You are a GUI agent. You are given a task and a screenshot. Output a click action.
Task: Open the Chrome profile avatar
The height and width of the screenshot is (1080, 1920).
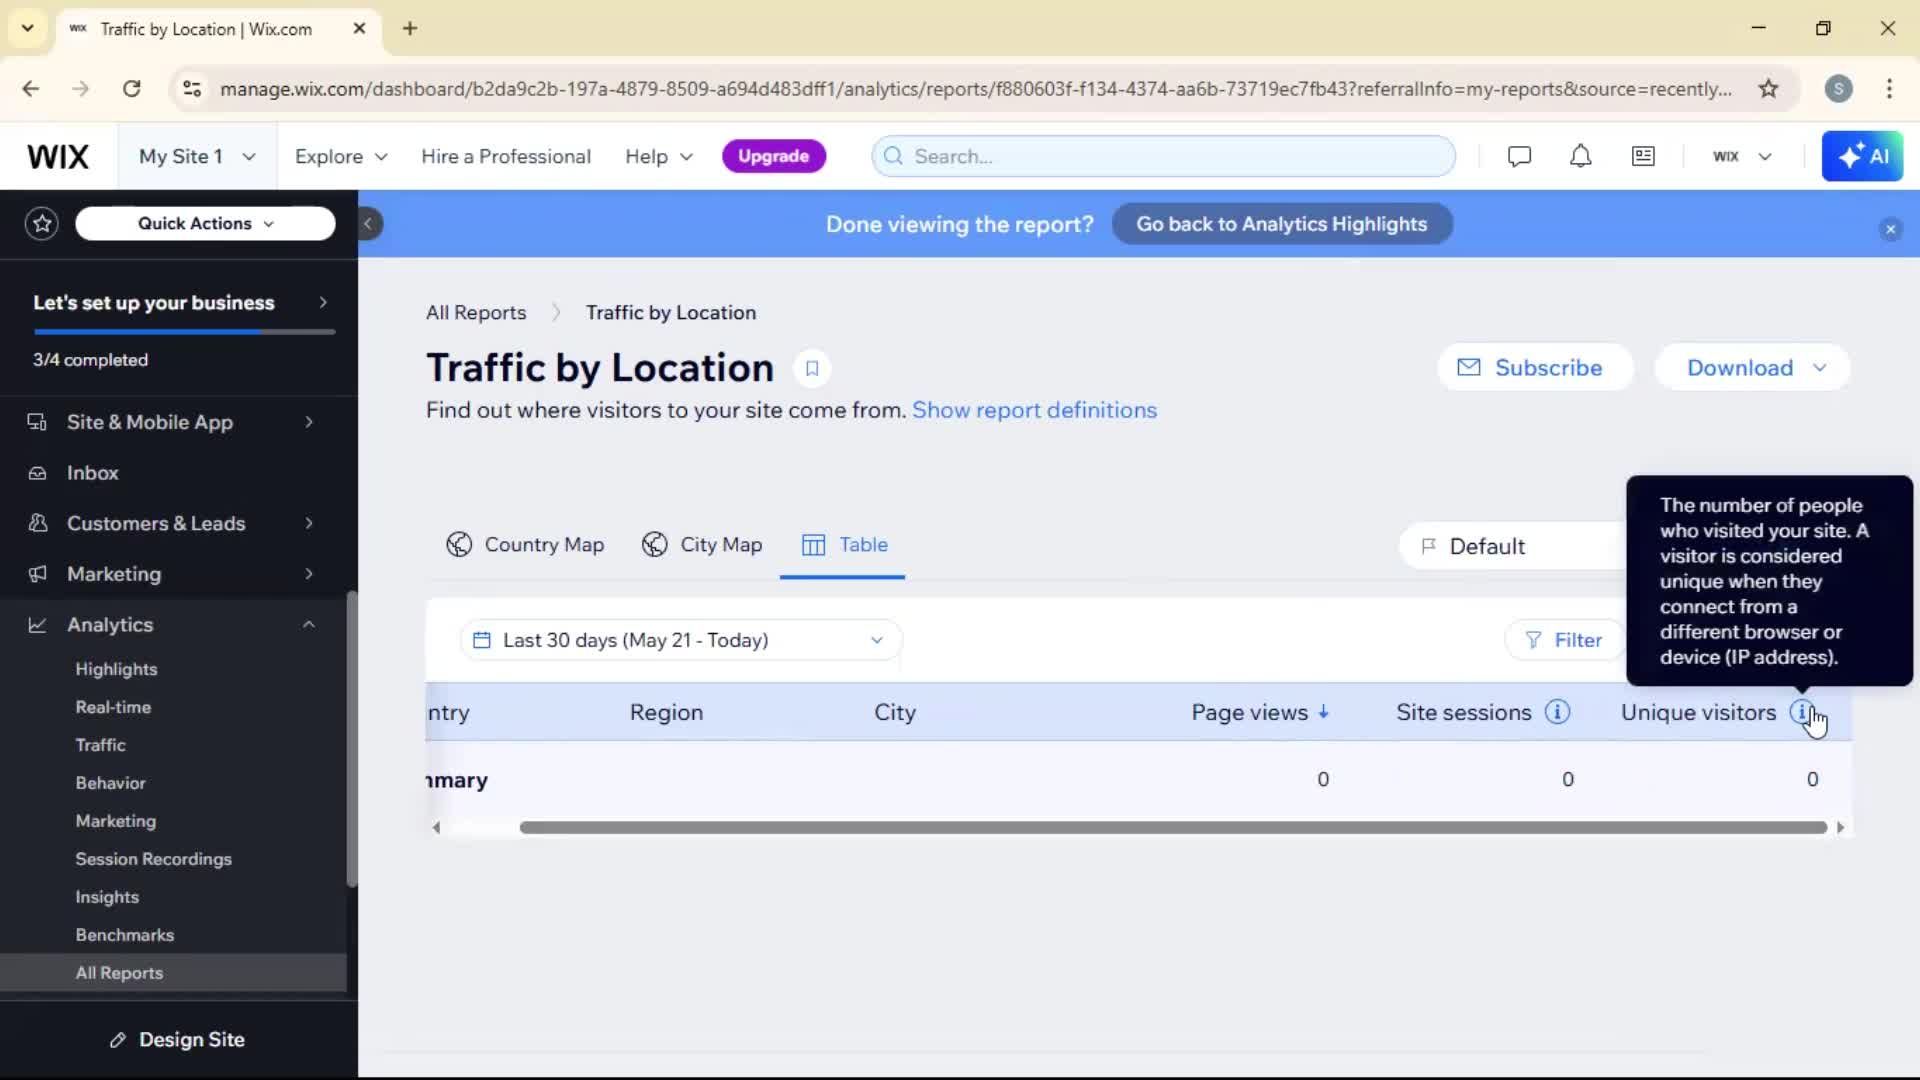tap(1838, 89)
